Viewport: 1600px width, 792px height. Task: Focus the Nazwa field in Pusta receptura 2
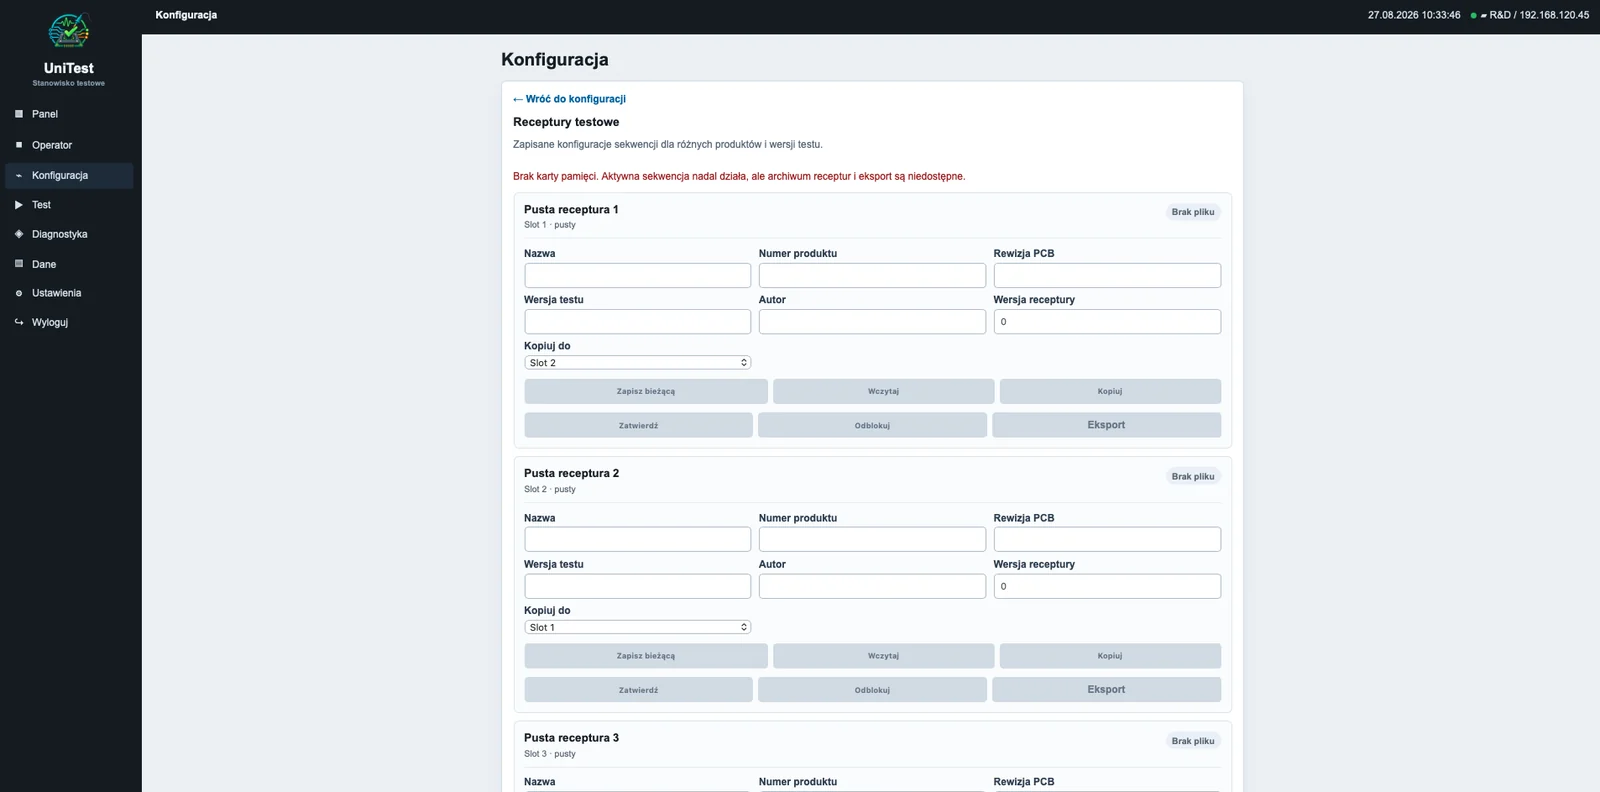[x=637, y=540]
